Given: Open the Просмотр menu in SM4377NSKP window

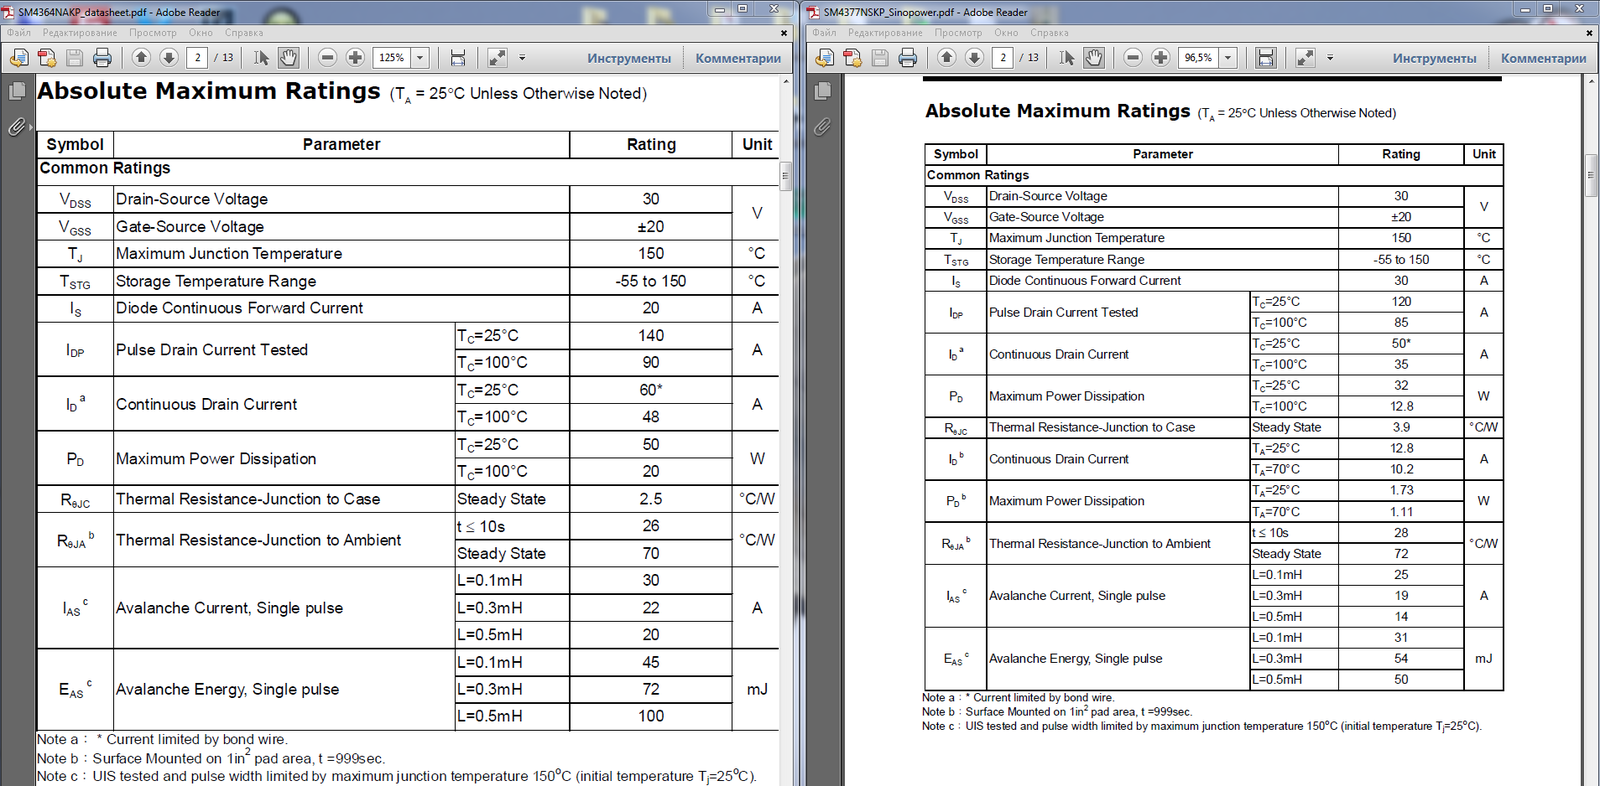Looking at the screenshot, I should [x=958, y=33].
